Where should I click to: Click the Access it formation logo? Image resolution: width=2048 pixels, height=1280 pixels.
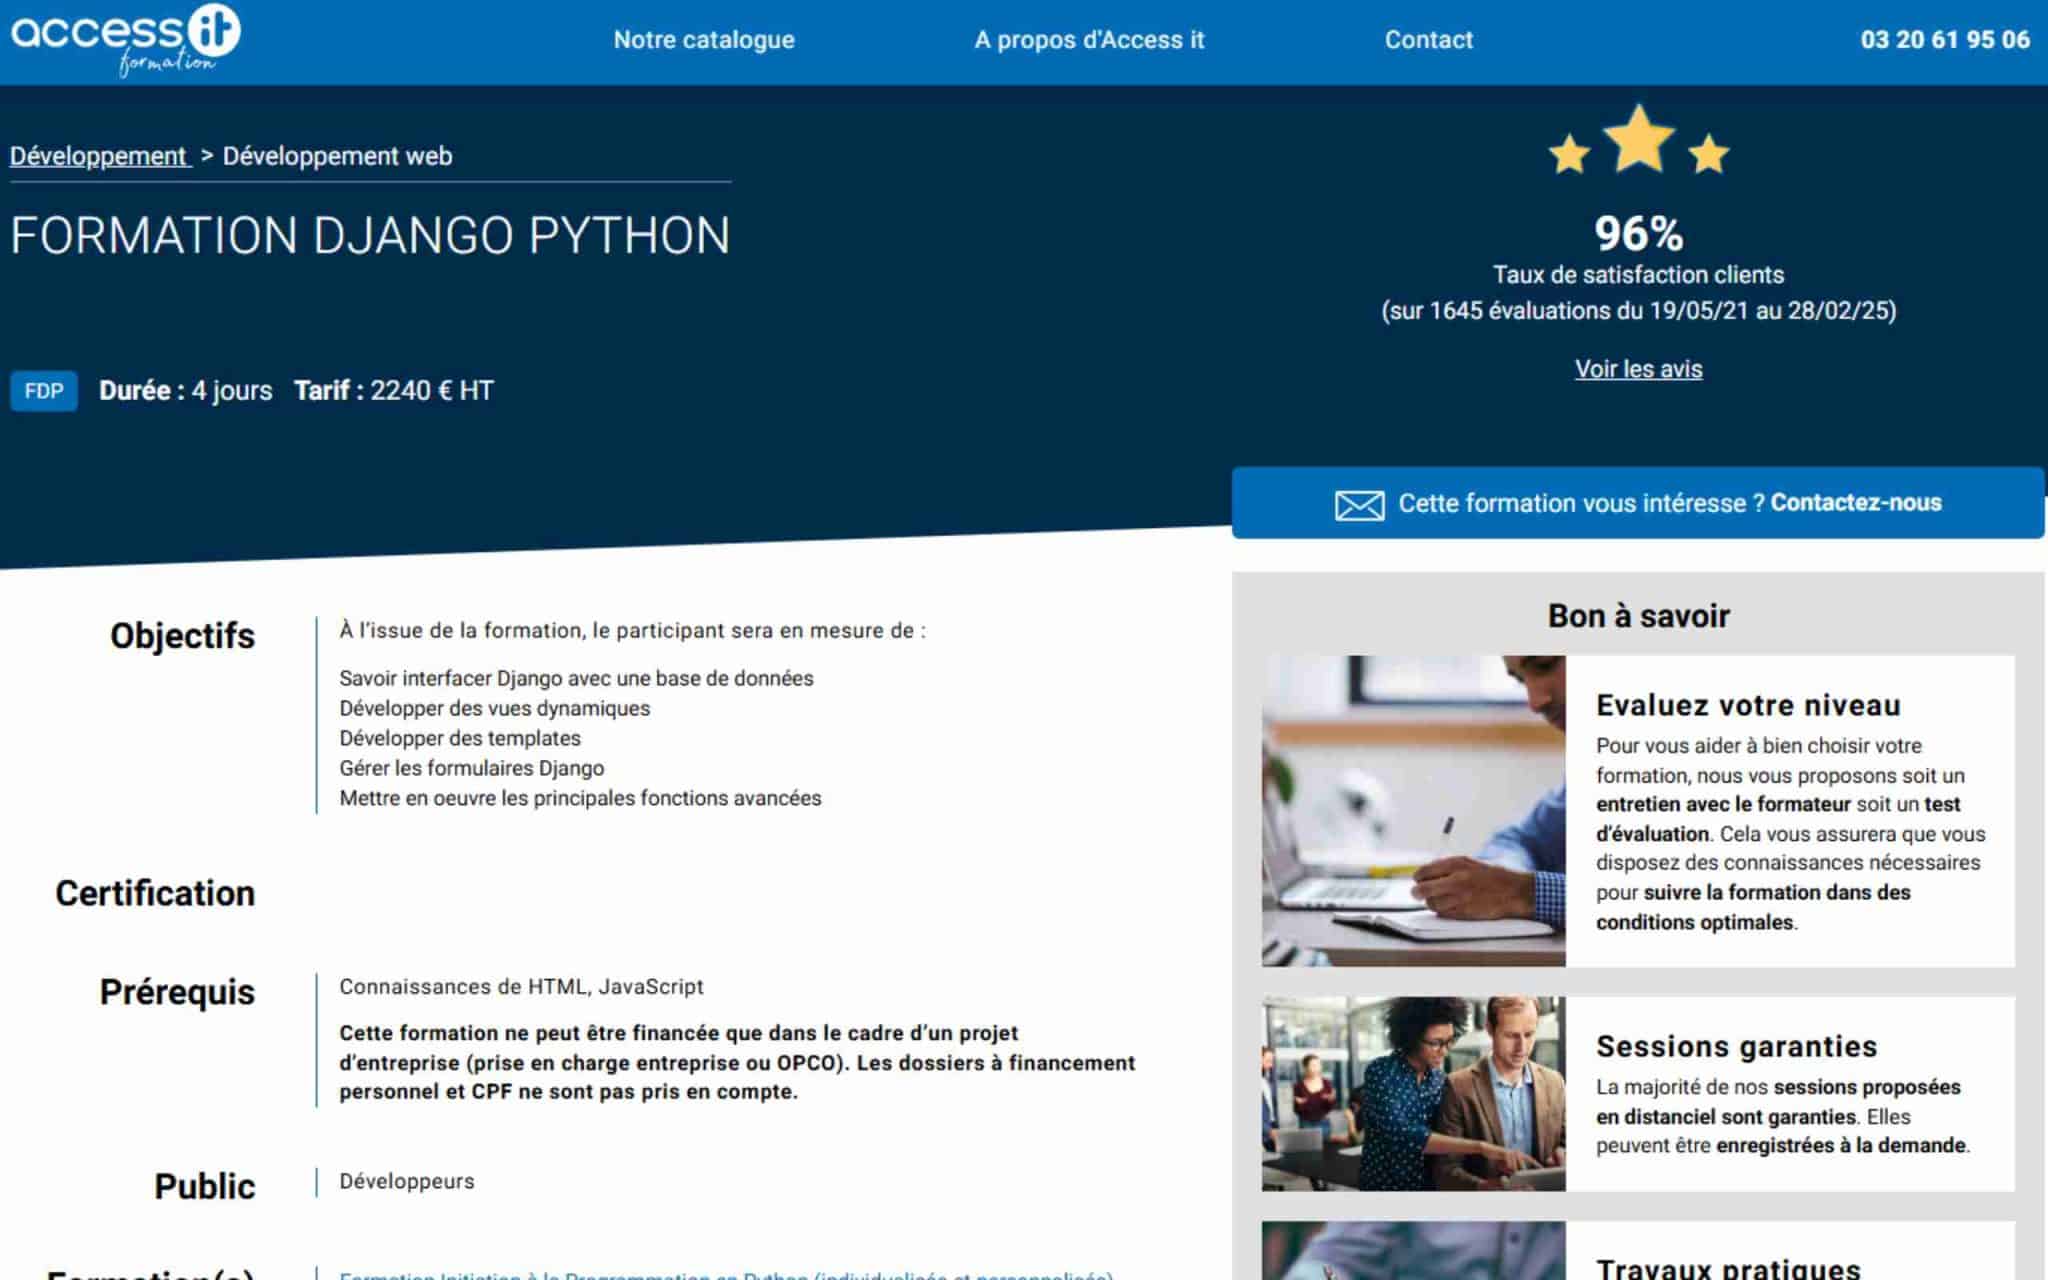[125, 40]
